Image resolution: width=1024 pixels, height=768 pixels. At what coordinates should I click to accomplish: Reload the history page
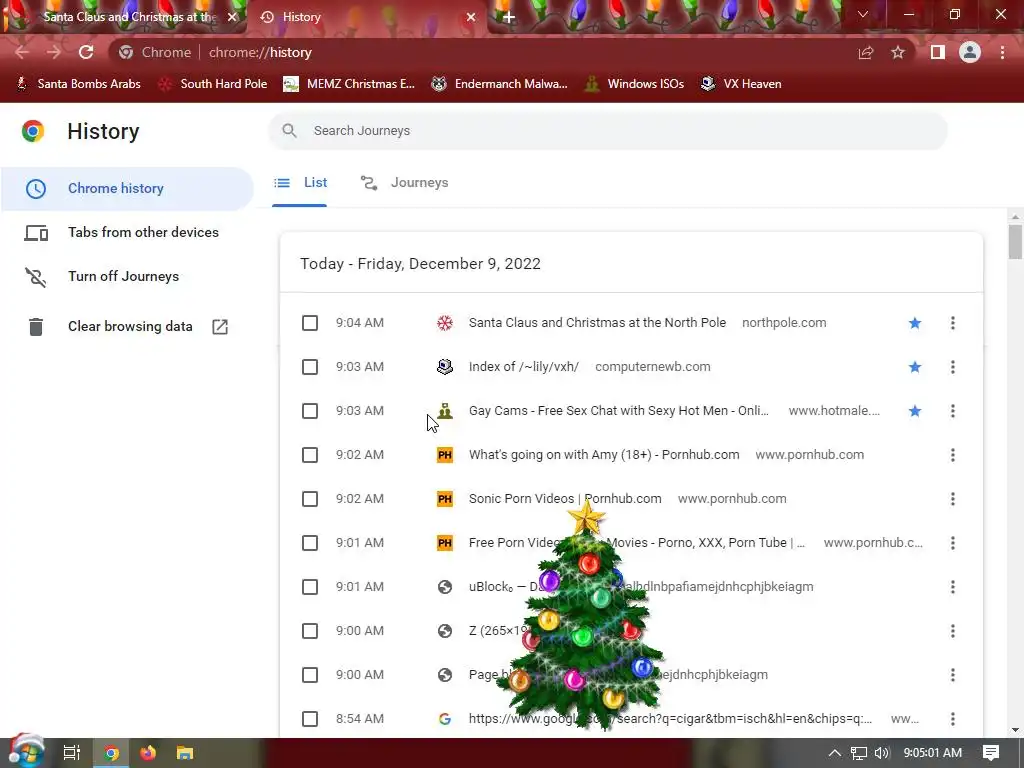pyautogui.click(x=86, y=52)
